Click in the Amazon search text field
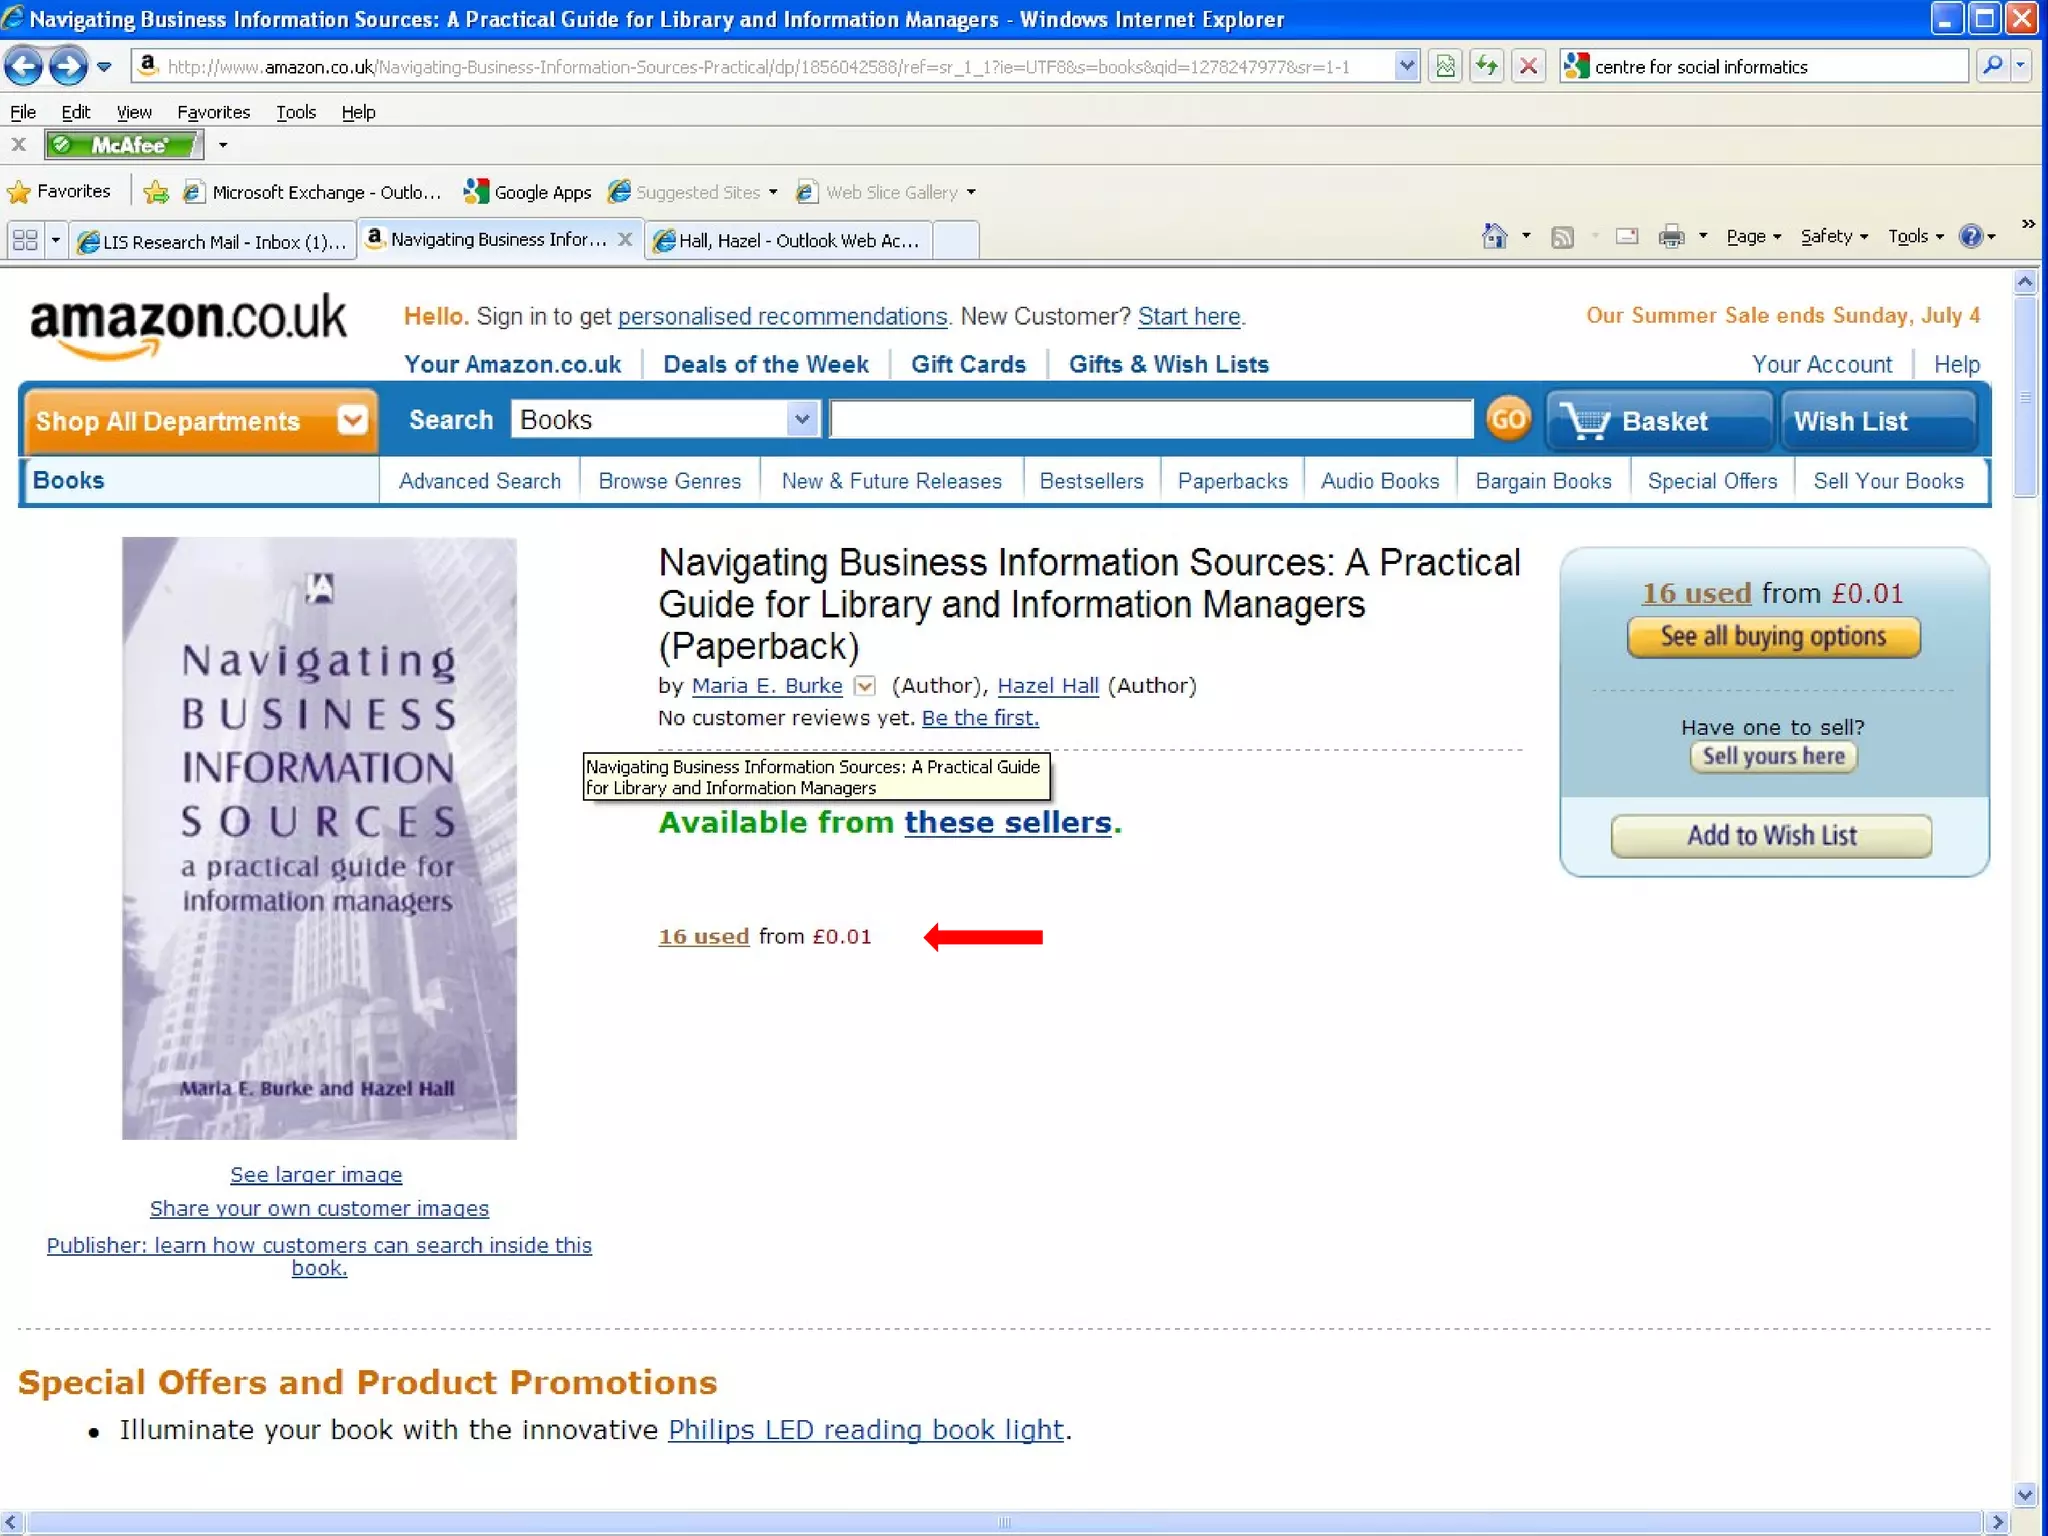This screenshot has width=2048, height=1536. coord(1151,419)
